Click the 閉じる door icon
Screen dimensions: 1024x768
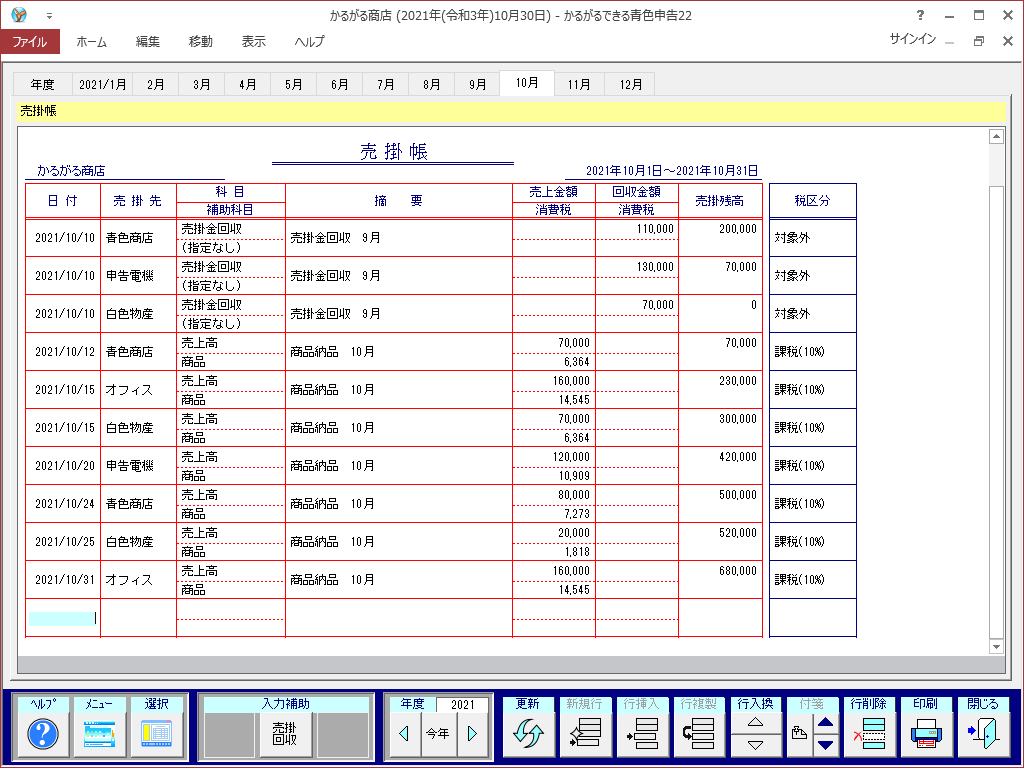pyautogui.click(x=983, y=734)
